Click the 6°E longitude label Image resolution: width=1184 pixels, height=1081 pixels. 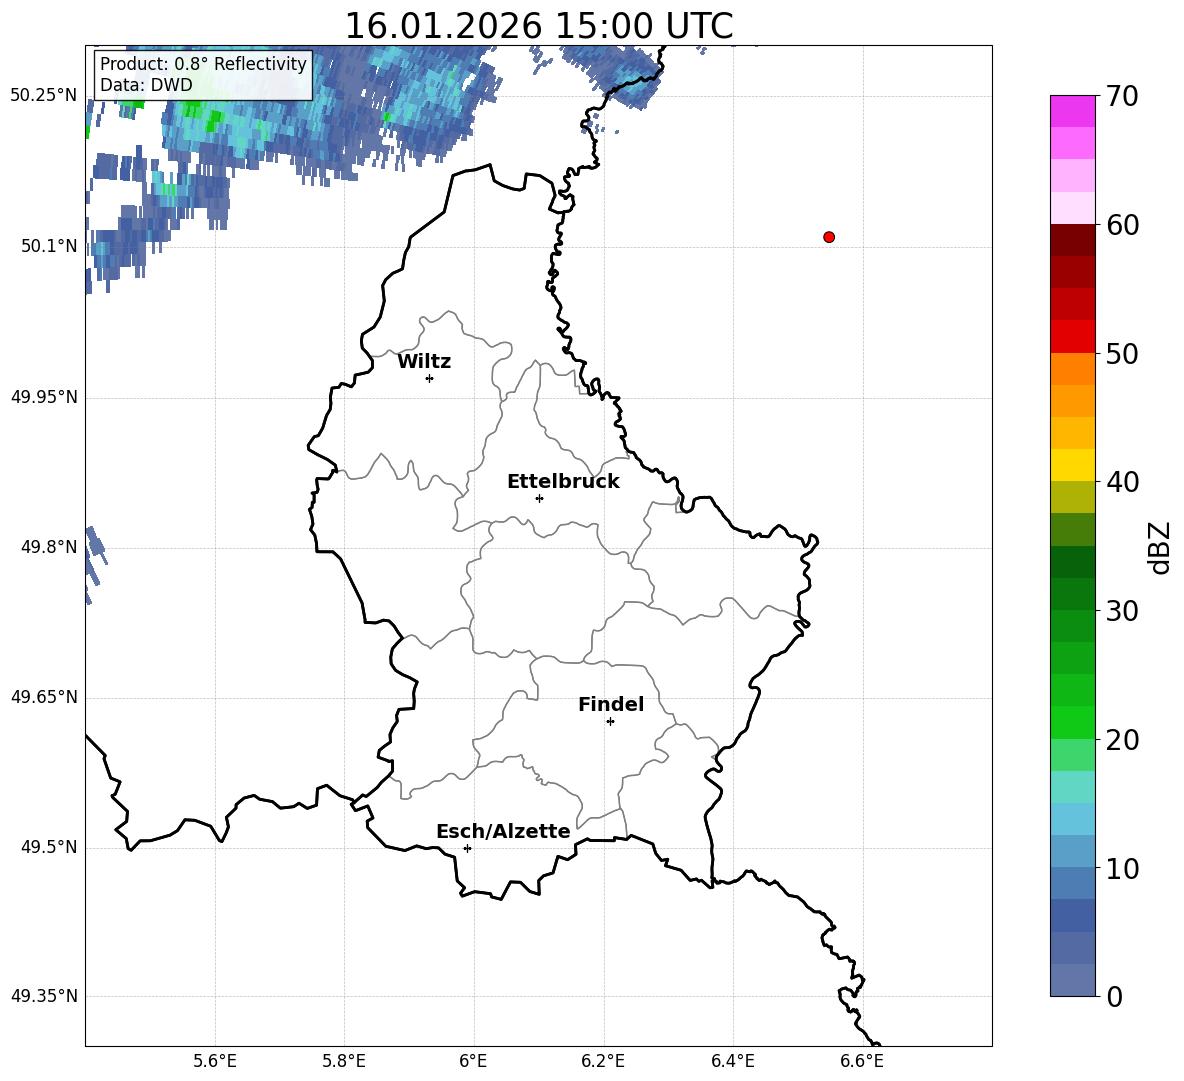click(x=473, y=1061)
